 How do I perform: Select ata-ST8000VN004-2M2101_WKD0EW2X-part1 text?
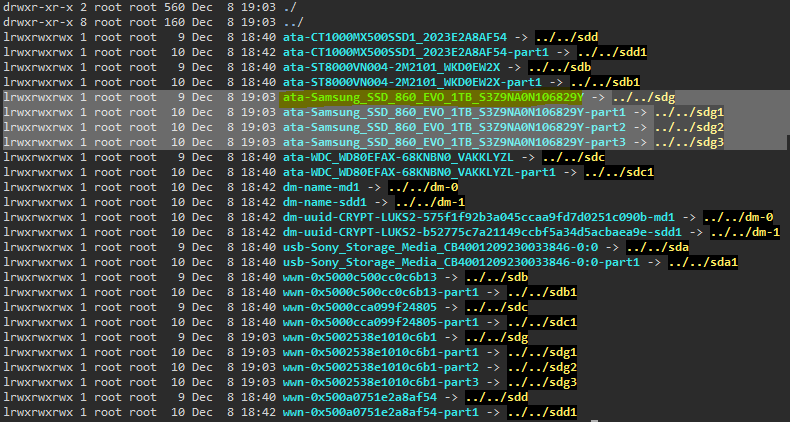click(x=412, y=82)
